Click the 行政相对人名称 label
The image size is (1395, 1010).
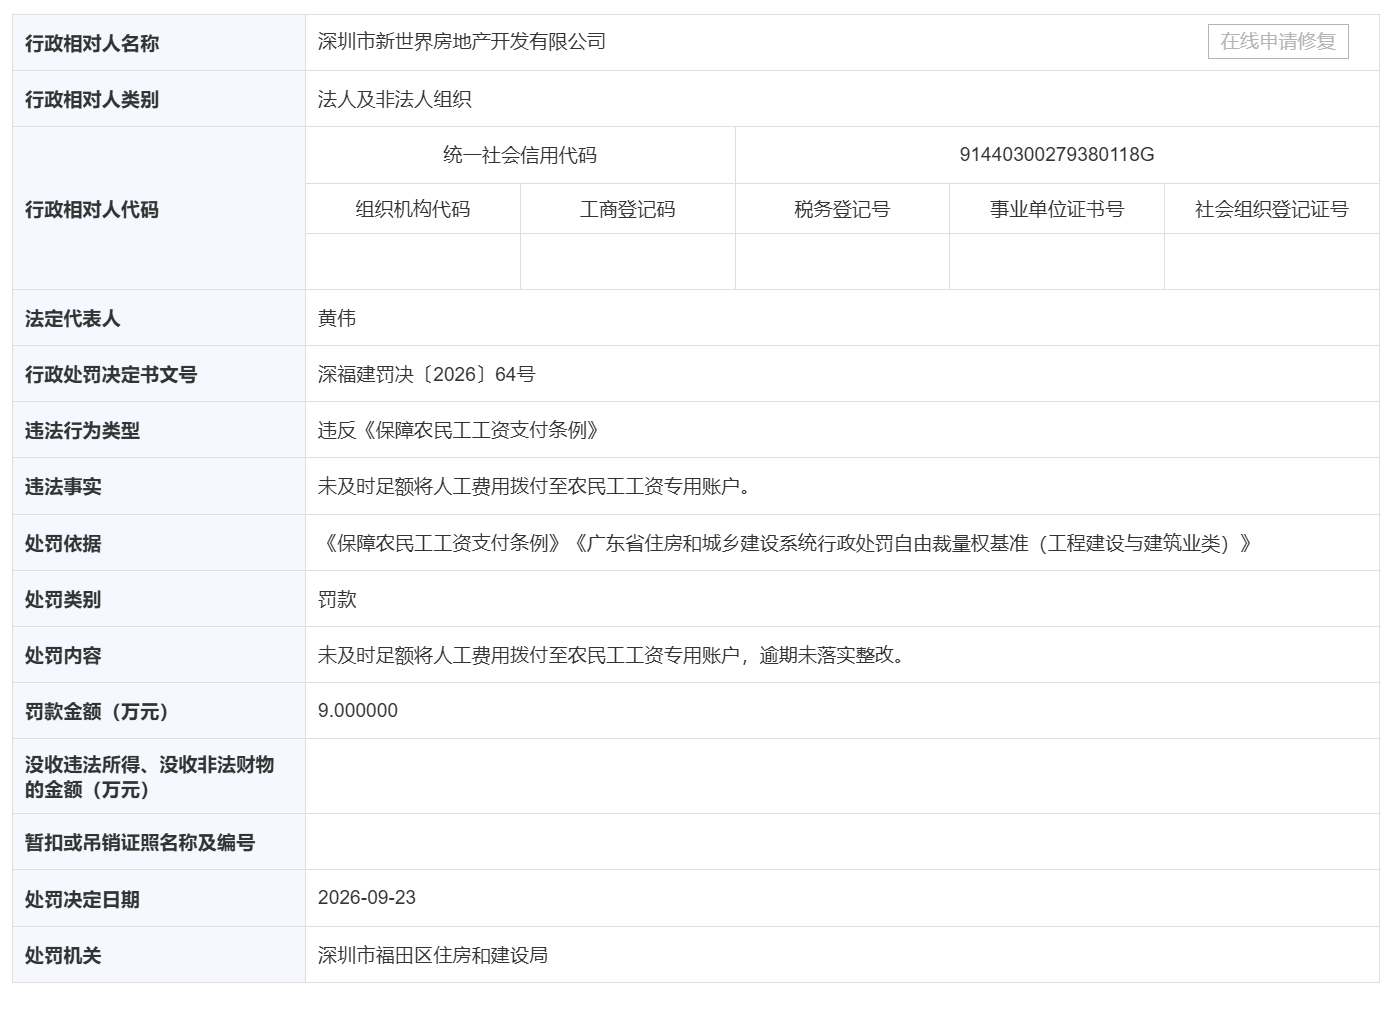pyautogui.click(x=92, y=44)
